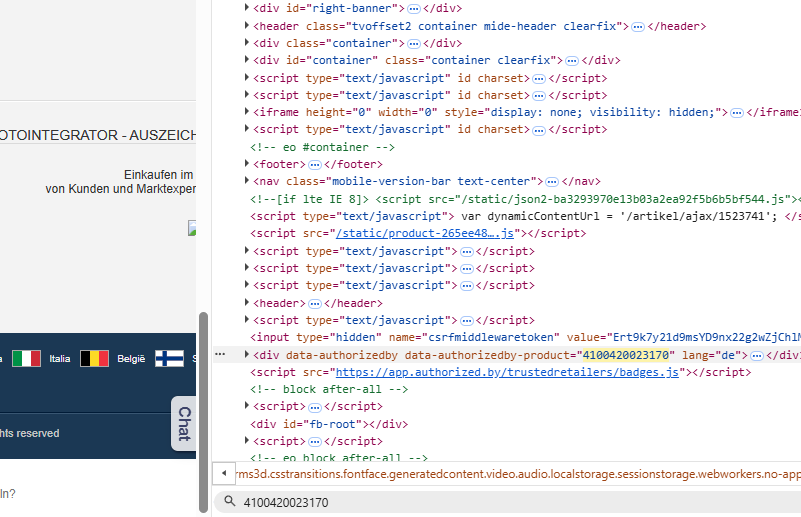Click the Italian flag icon
The image size is (801, 517).
pos(27,359)
